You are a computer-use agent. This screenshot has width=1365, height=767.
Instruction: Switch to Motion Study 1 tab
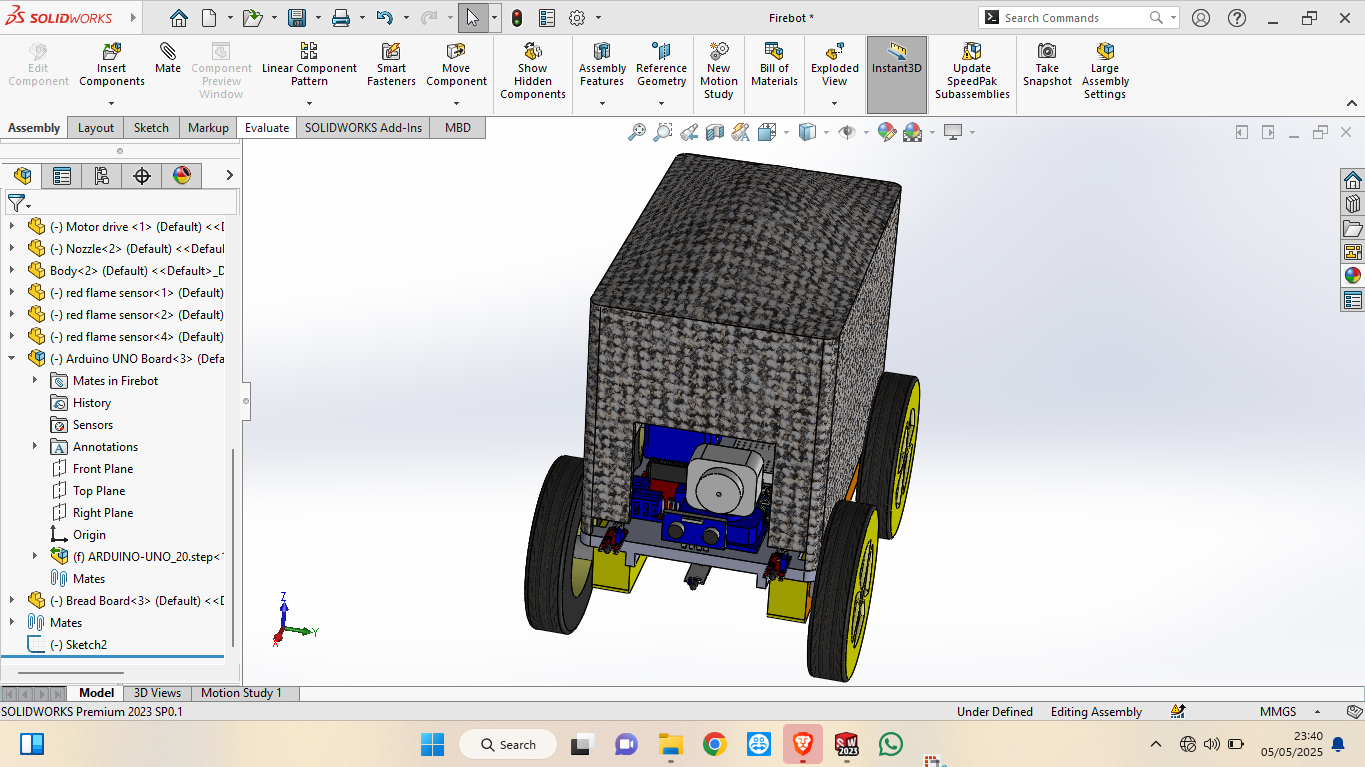(x=241, y=693)
